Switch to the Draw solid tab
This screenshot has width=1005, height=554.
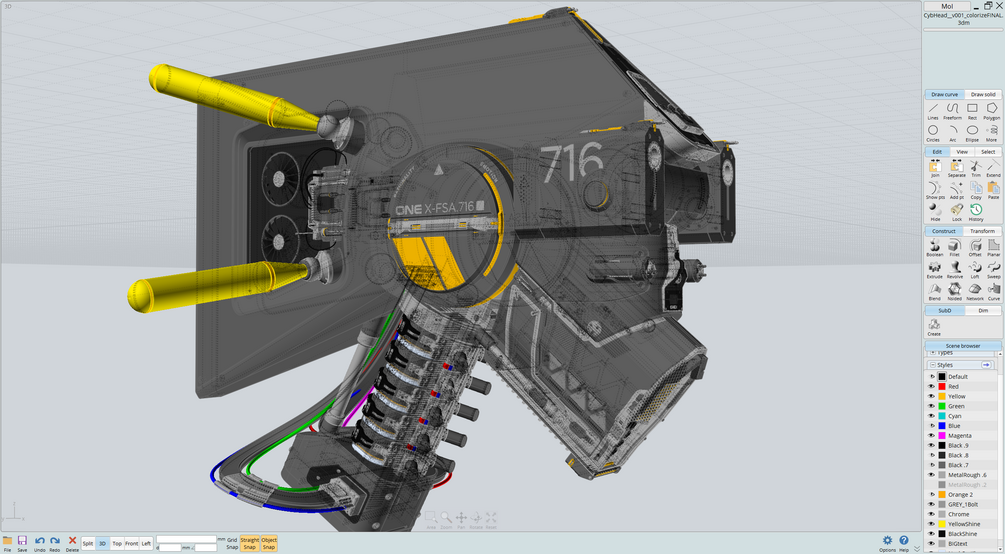(x=983, y=94)
